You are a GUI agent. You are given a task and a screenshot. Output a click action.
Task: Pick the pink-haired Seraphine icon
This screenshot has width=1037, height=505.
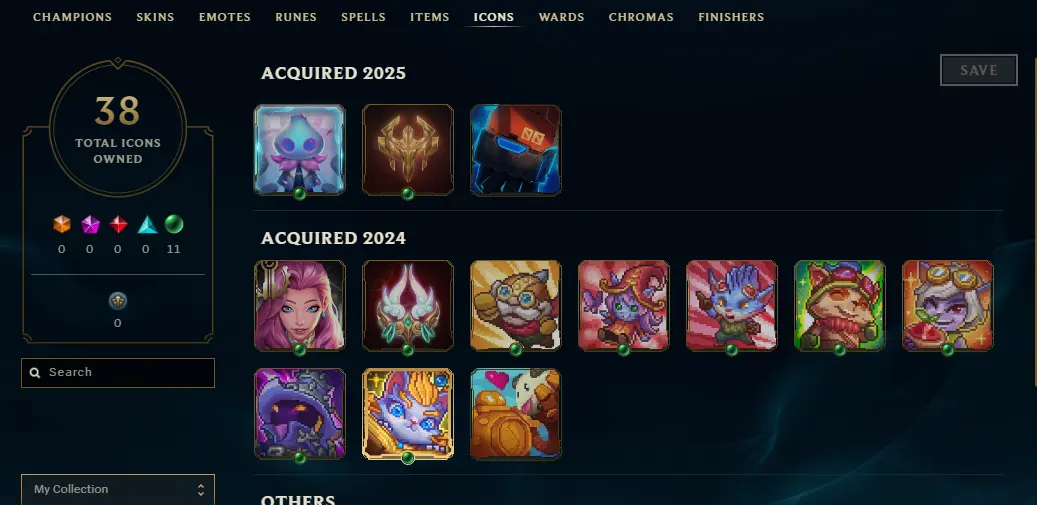click(x=300, y=305)
